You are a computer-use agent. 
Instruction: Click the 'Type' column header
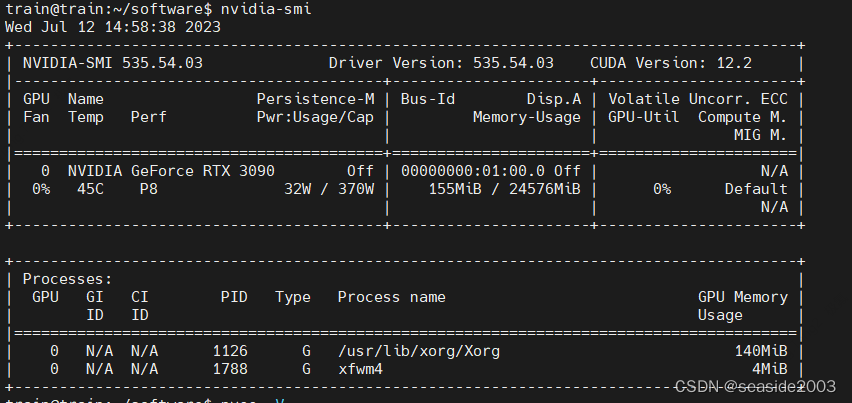click(293, 297)
